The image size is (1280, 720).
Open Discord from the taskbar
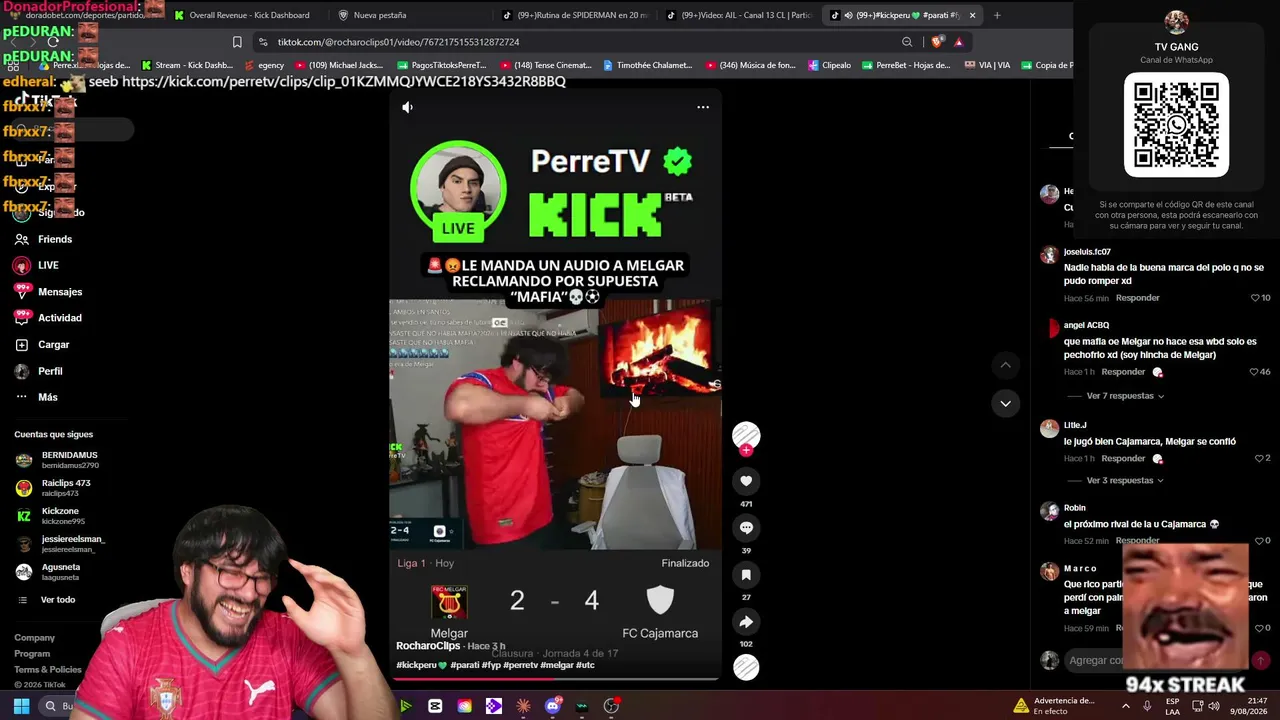(553, 706)
